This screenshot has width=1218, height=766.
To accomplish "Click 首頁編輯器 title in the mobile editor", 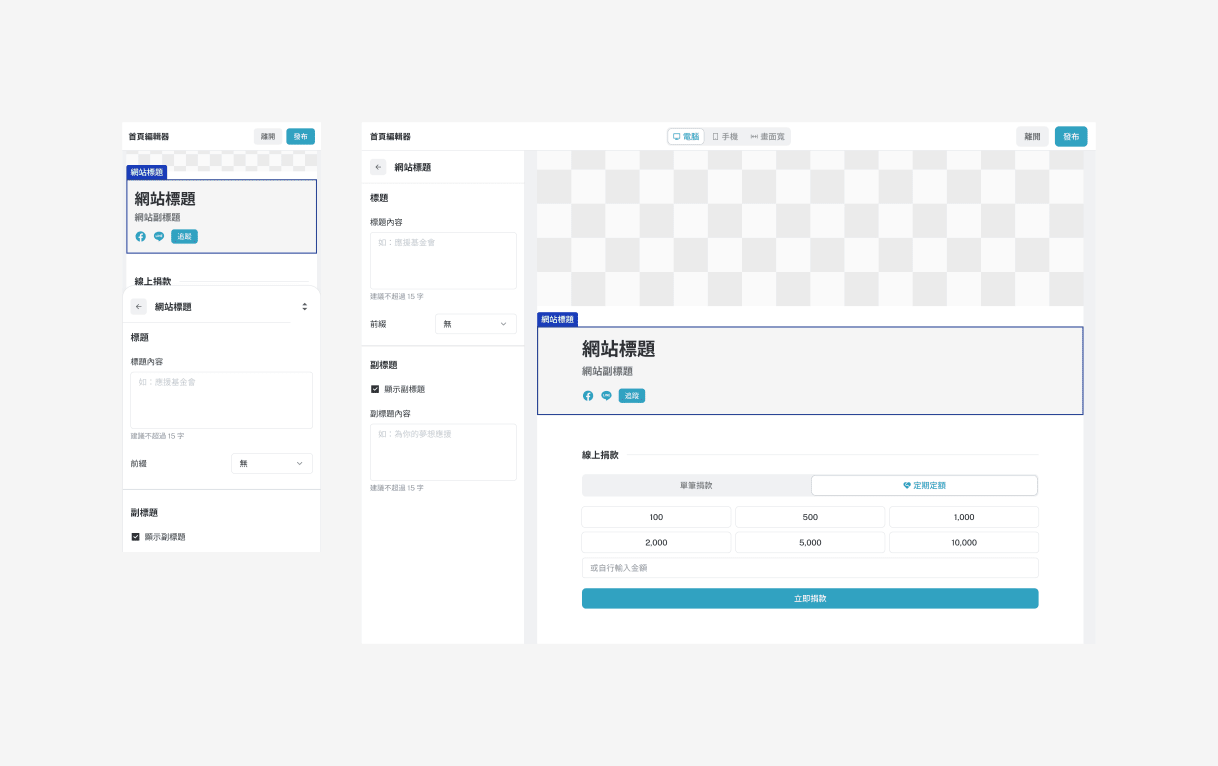I will coord(149,137).
